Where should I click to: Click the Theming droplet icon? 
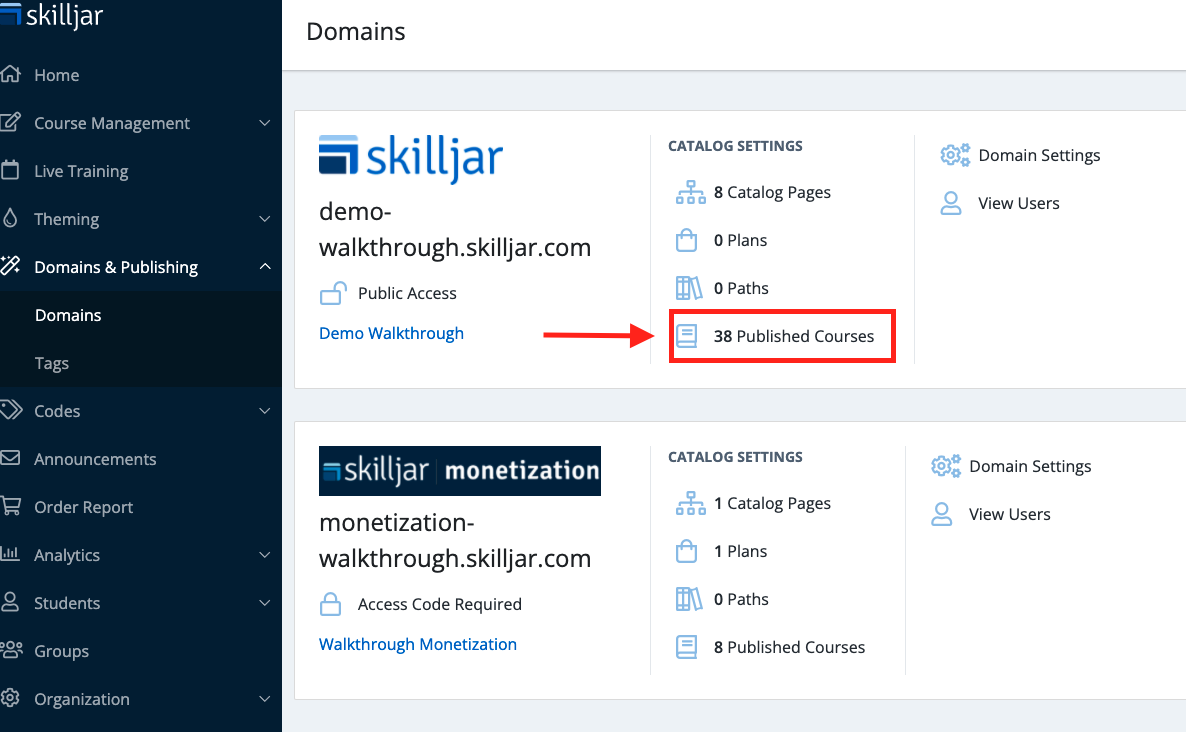pos(10,219)
